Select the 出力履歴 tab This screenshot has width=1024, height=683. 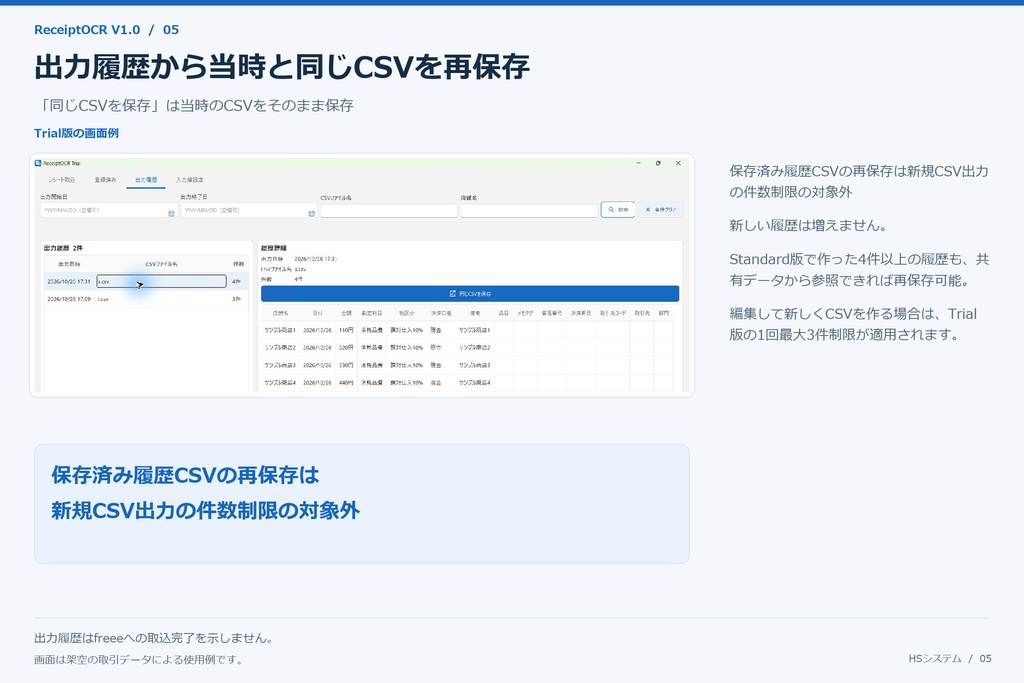tap(146, 180)
